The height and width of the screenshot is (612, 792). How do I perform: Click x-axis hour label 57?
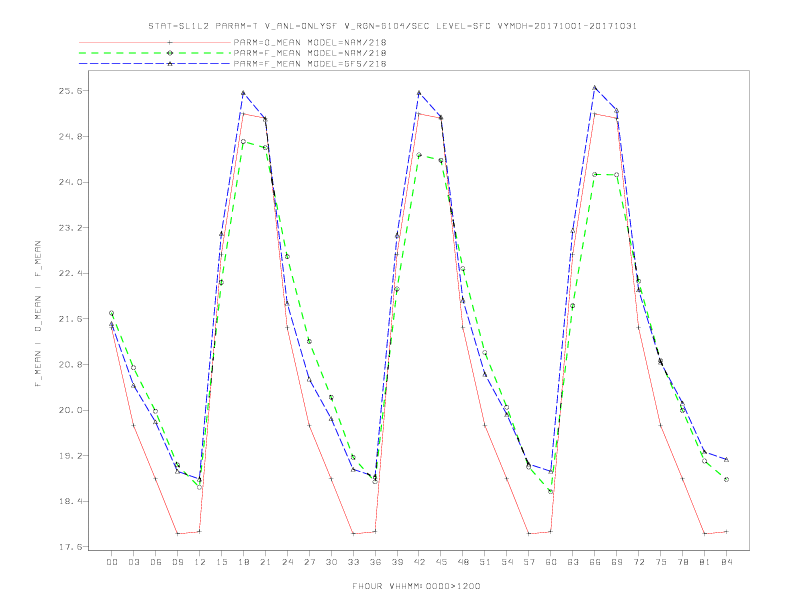point(529,562)
